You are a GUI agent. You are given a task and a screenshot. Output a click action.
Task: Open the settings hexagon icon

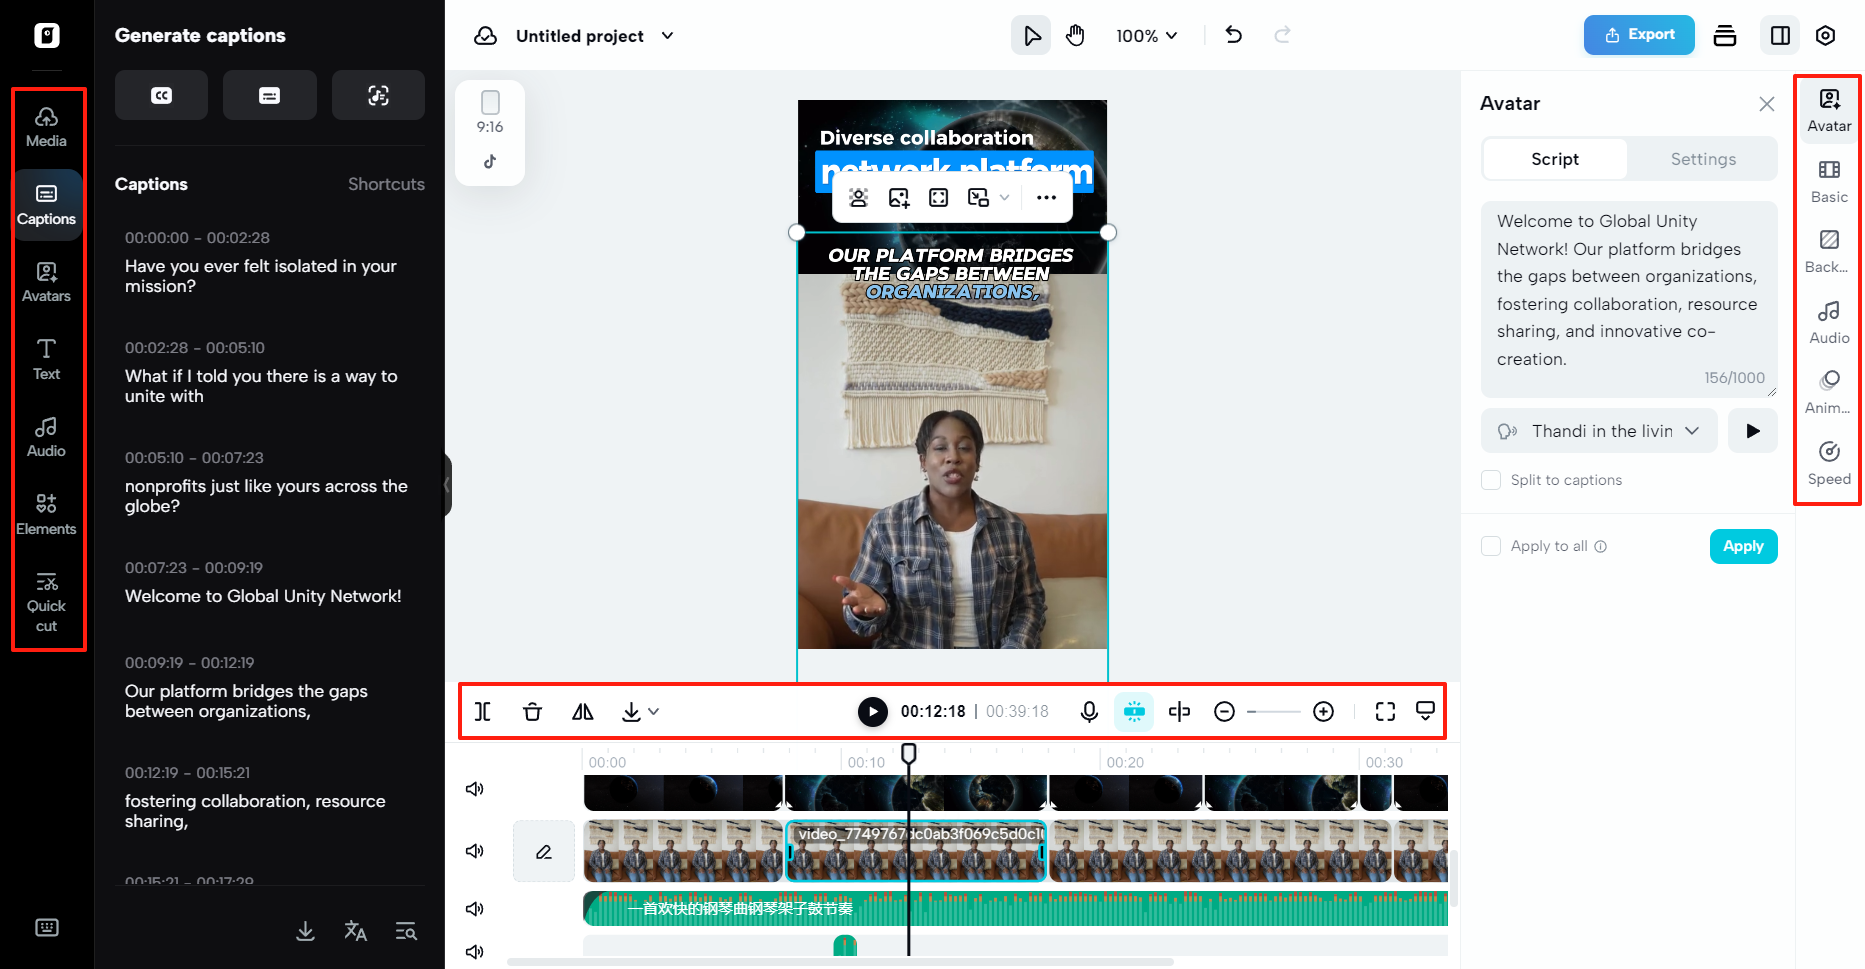[1825, 36]
